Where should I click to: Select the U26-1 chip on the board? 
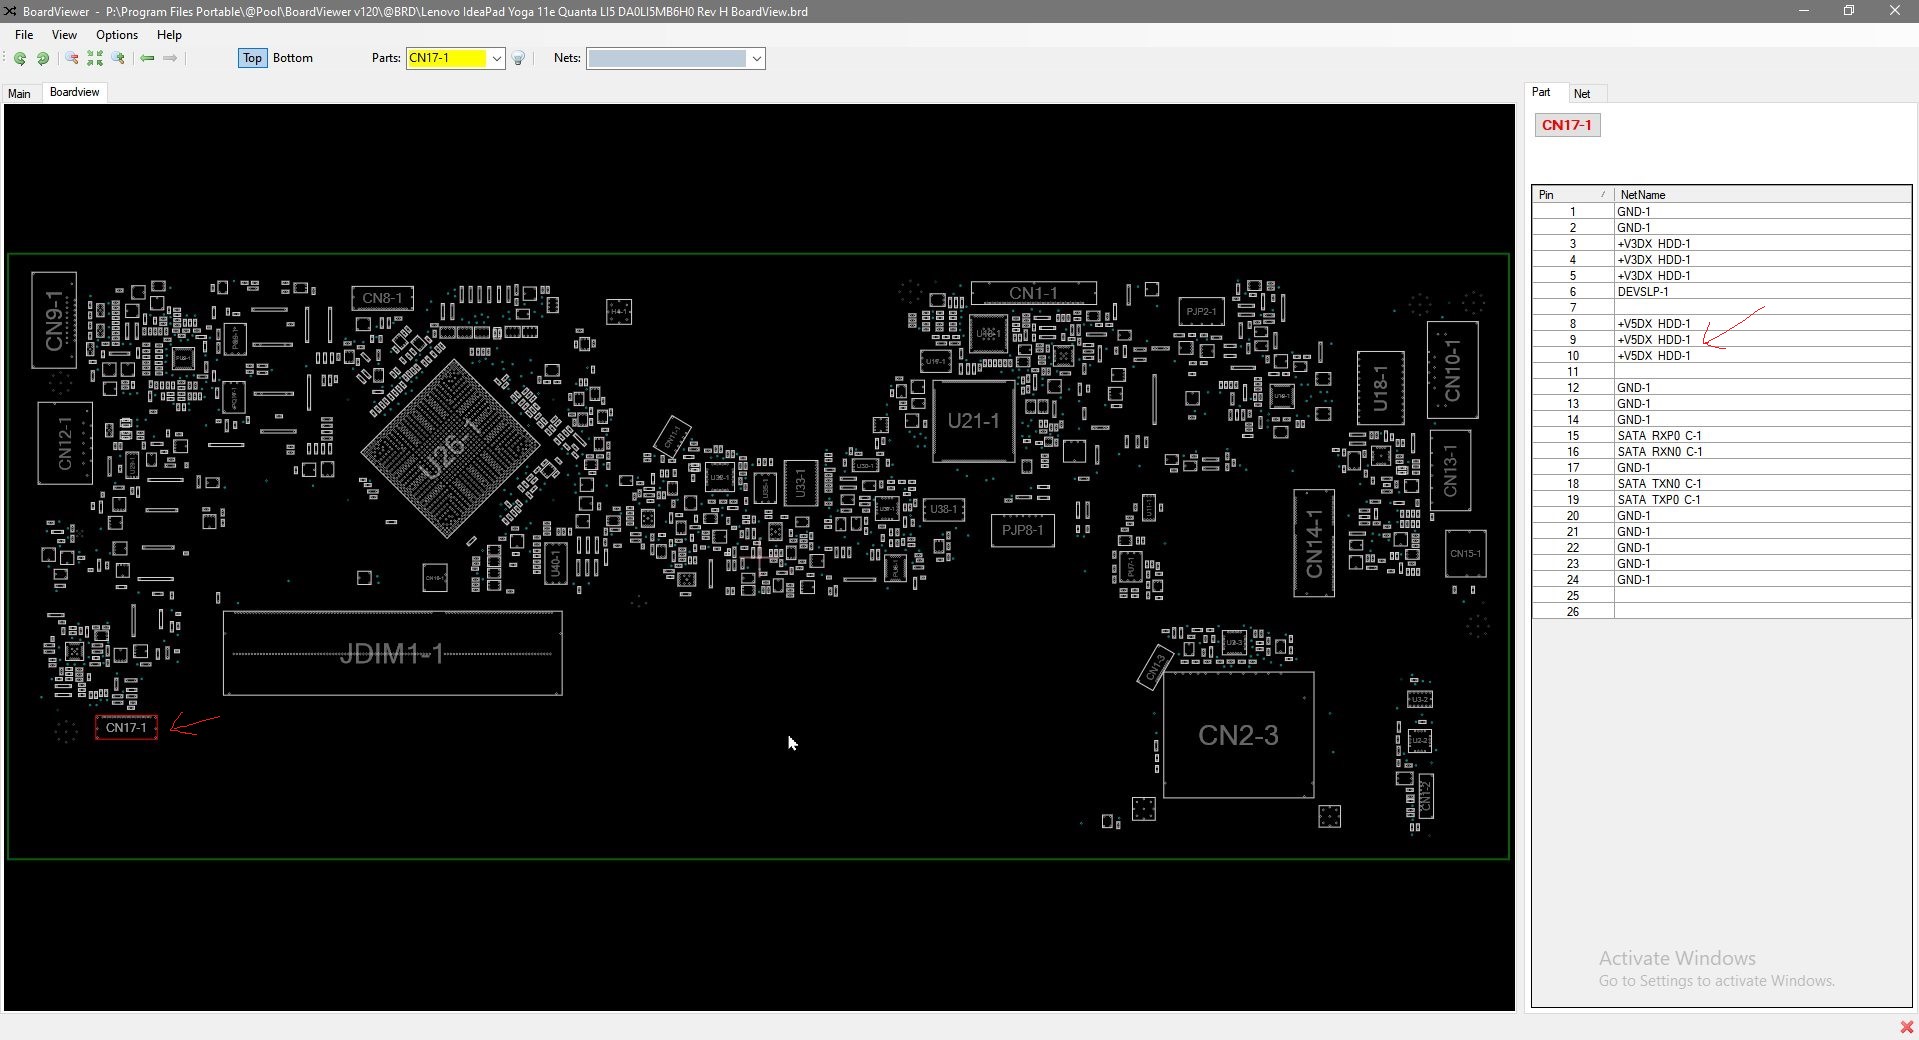click(450, 449)
